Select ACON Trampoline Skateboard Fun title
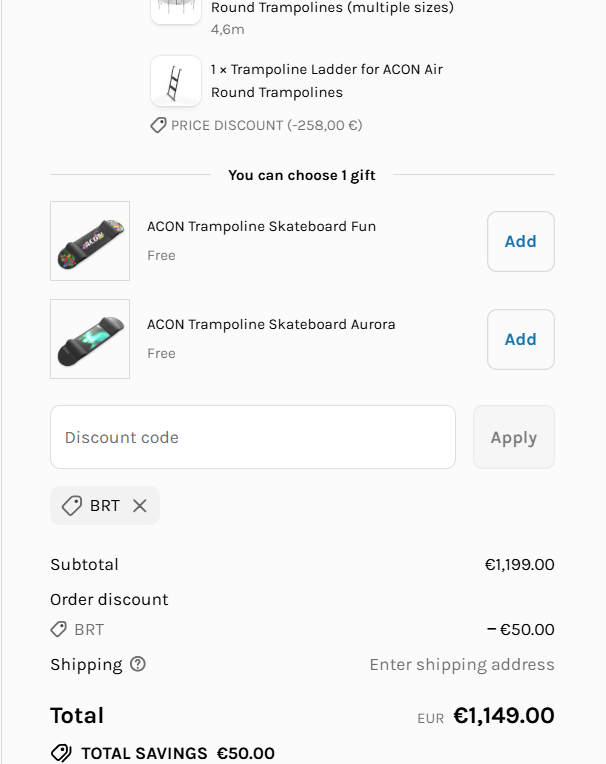 [x=261, y=226]
